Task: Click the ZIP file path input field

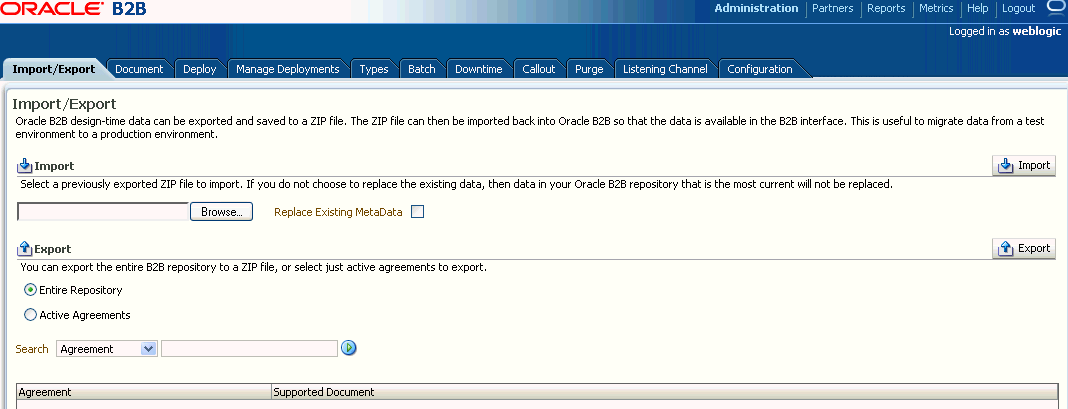Action: (x=103, y=212)
